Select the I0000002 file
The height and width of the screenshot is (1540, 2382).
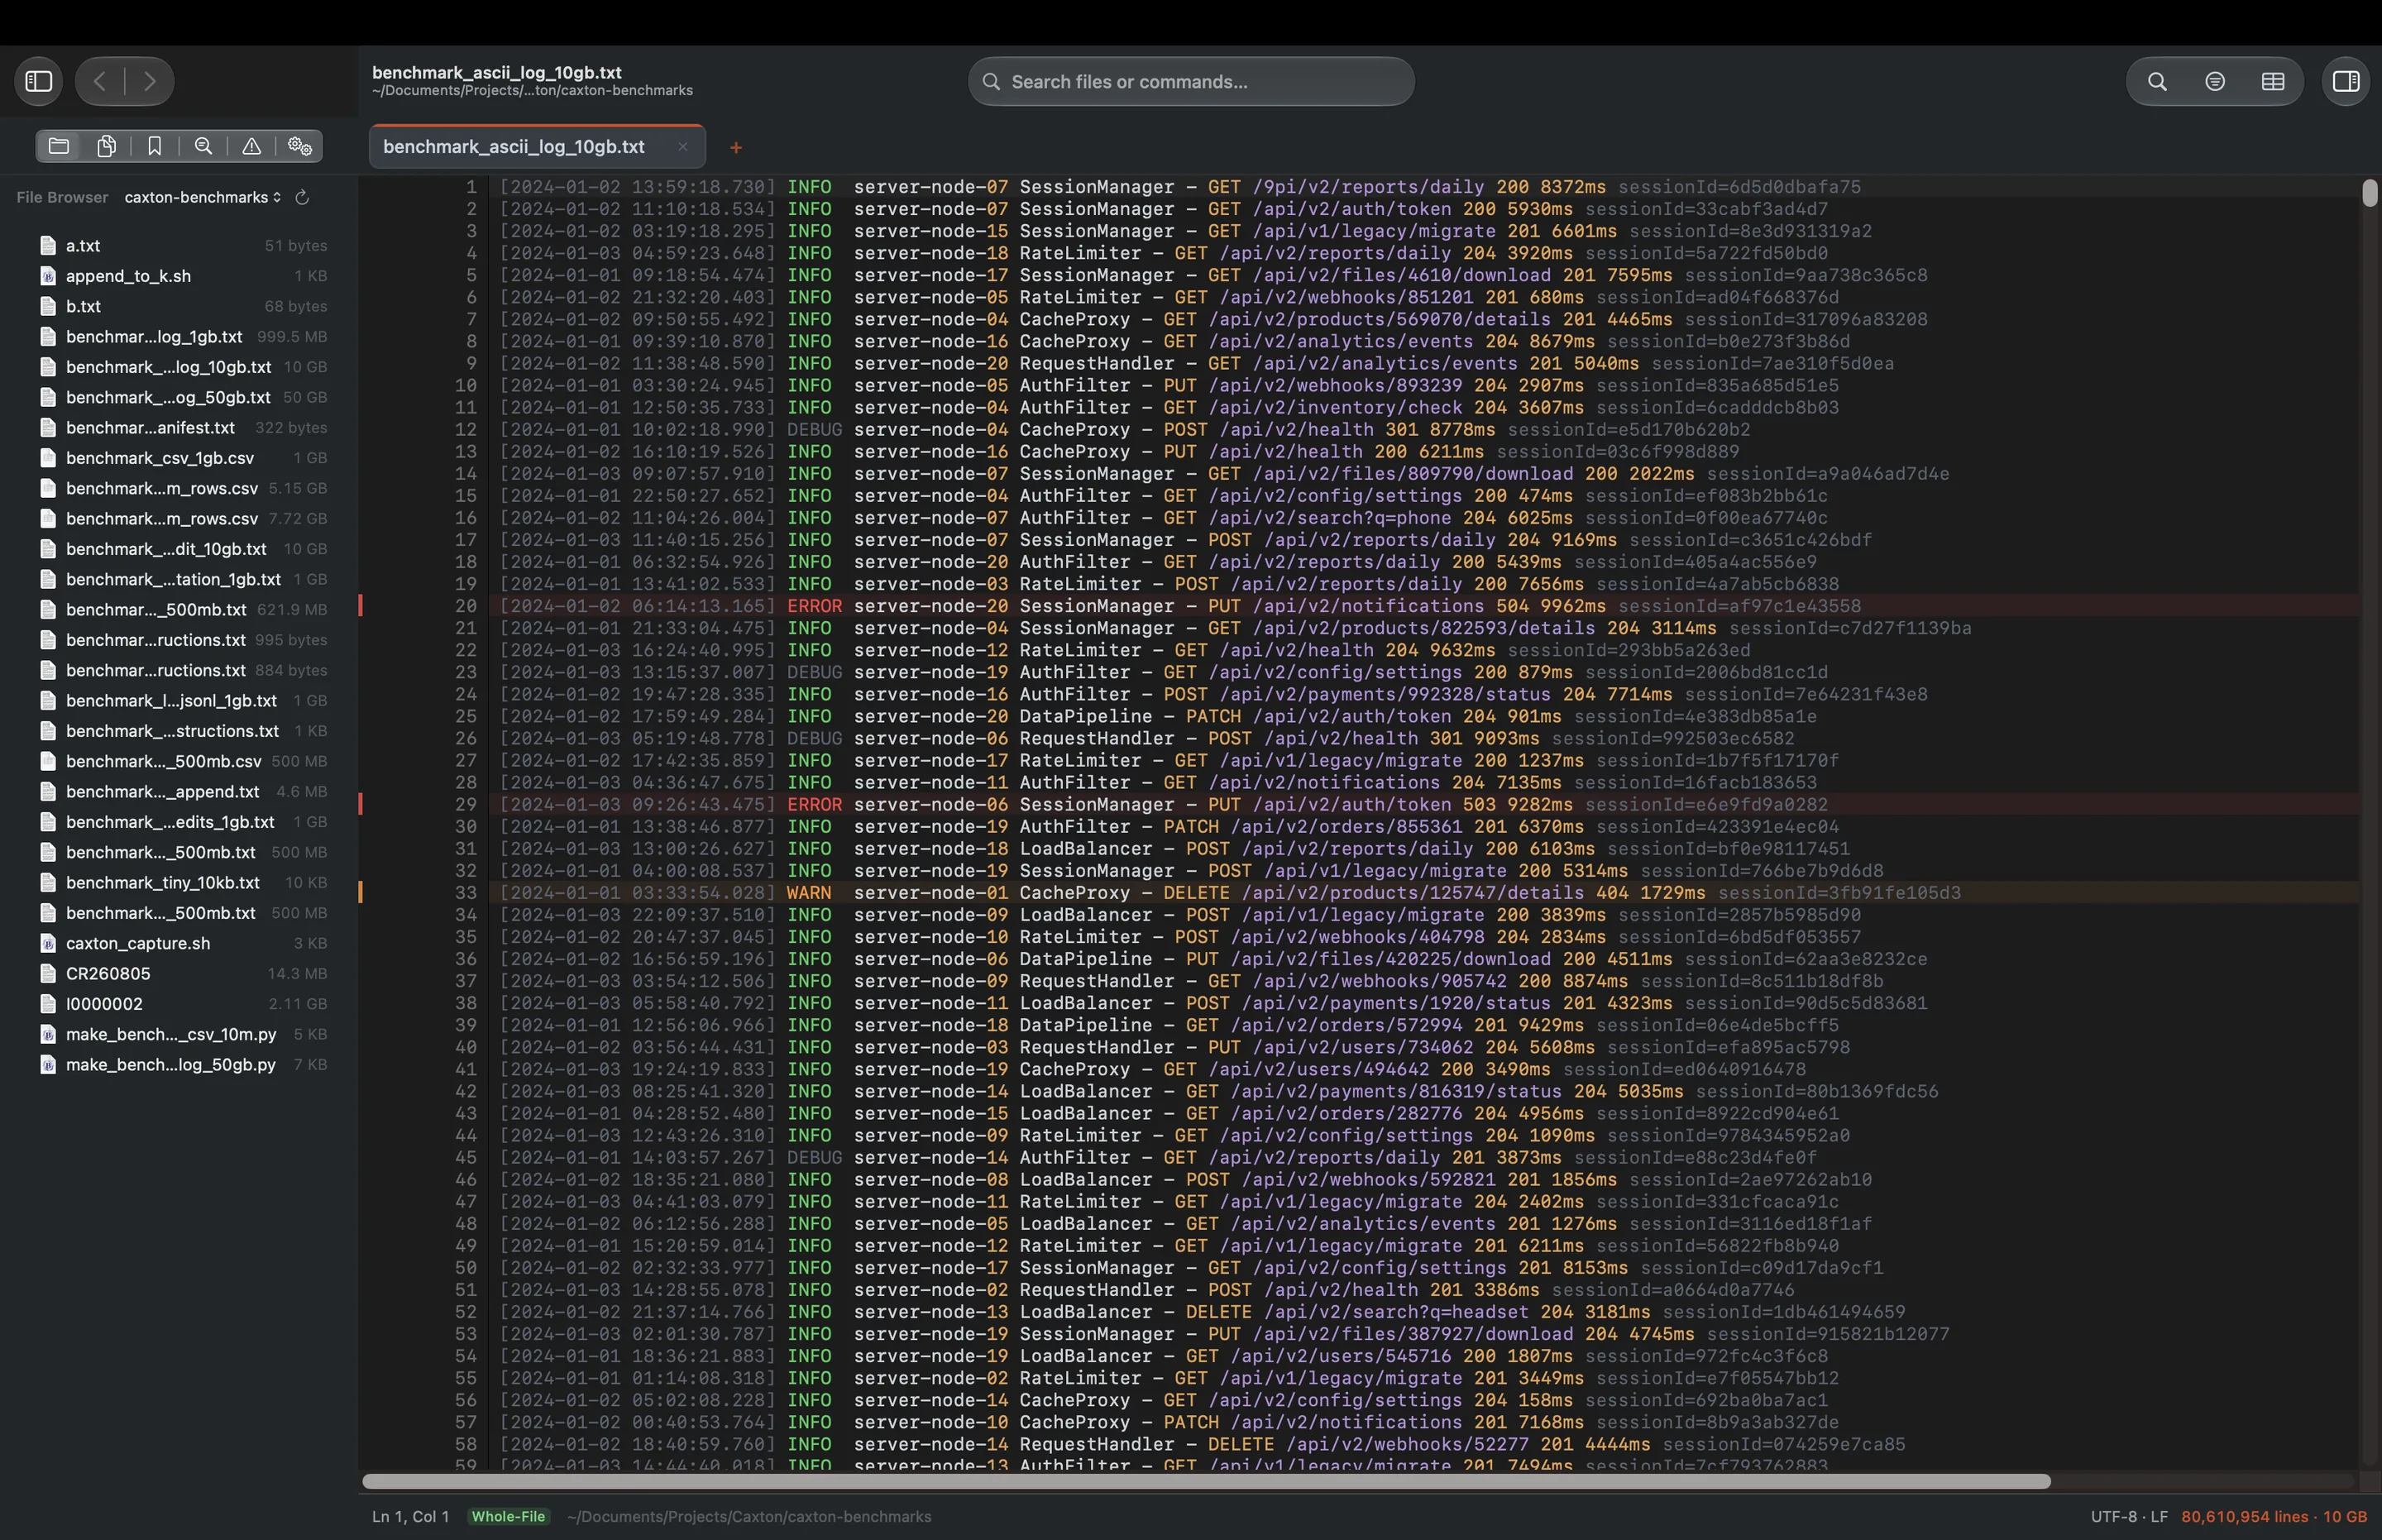click(184, 1004)
